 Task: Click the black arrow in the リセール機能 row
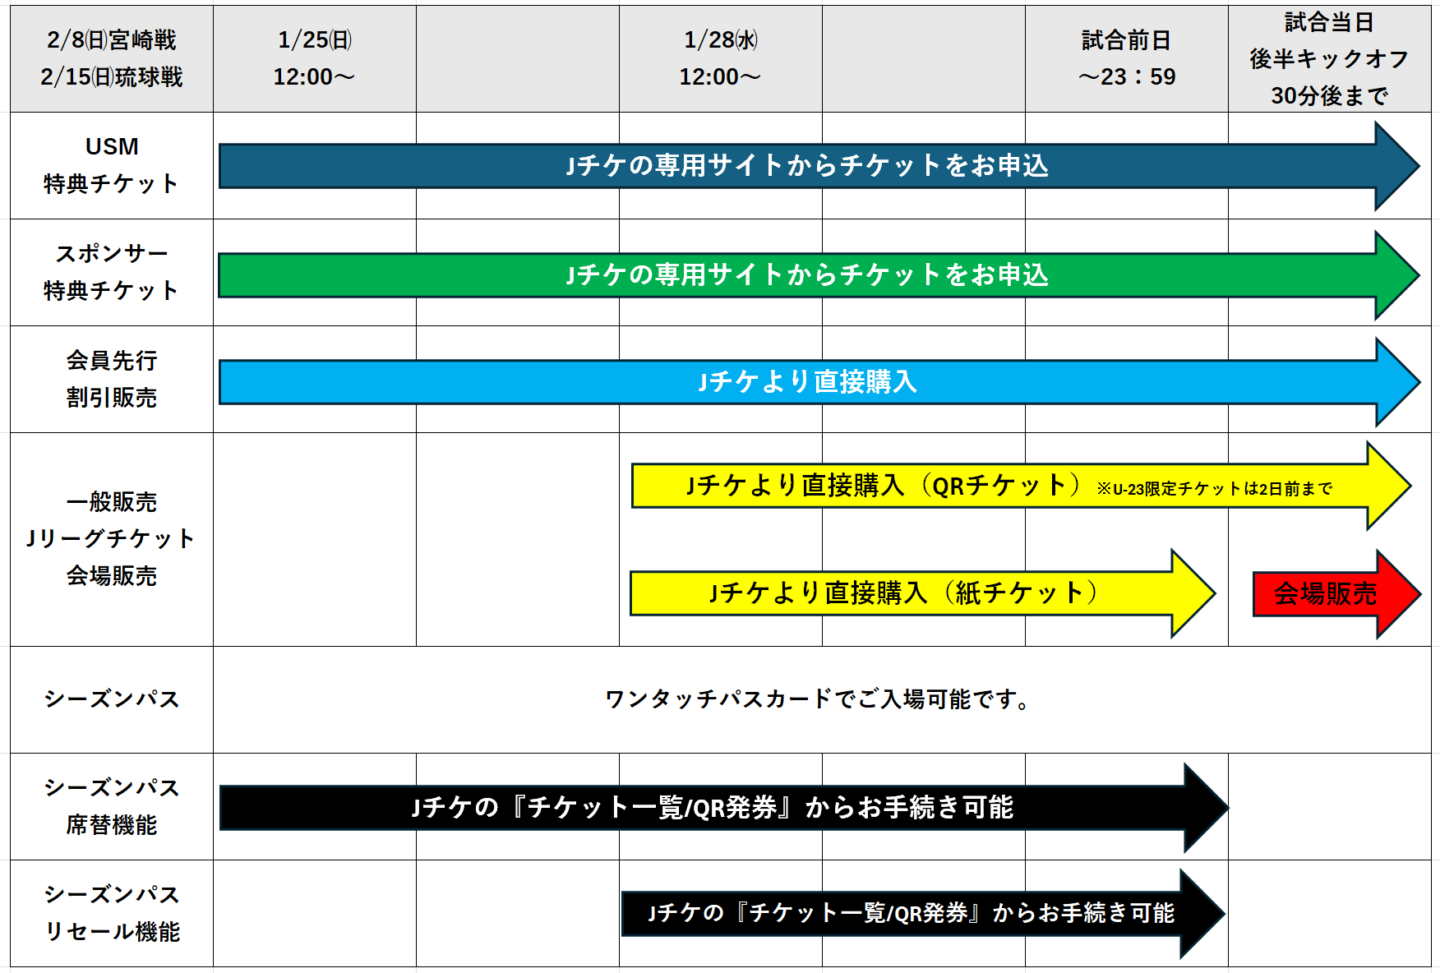click(x=910, y=913)
